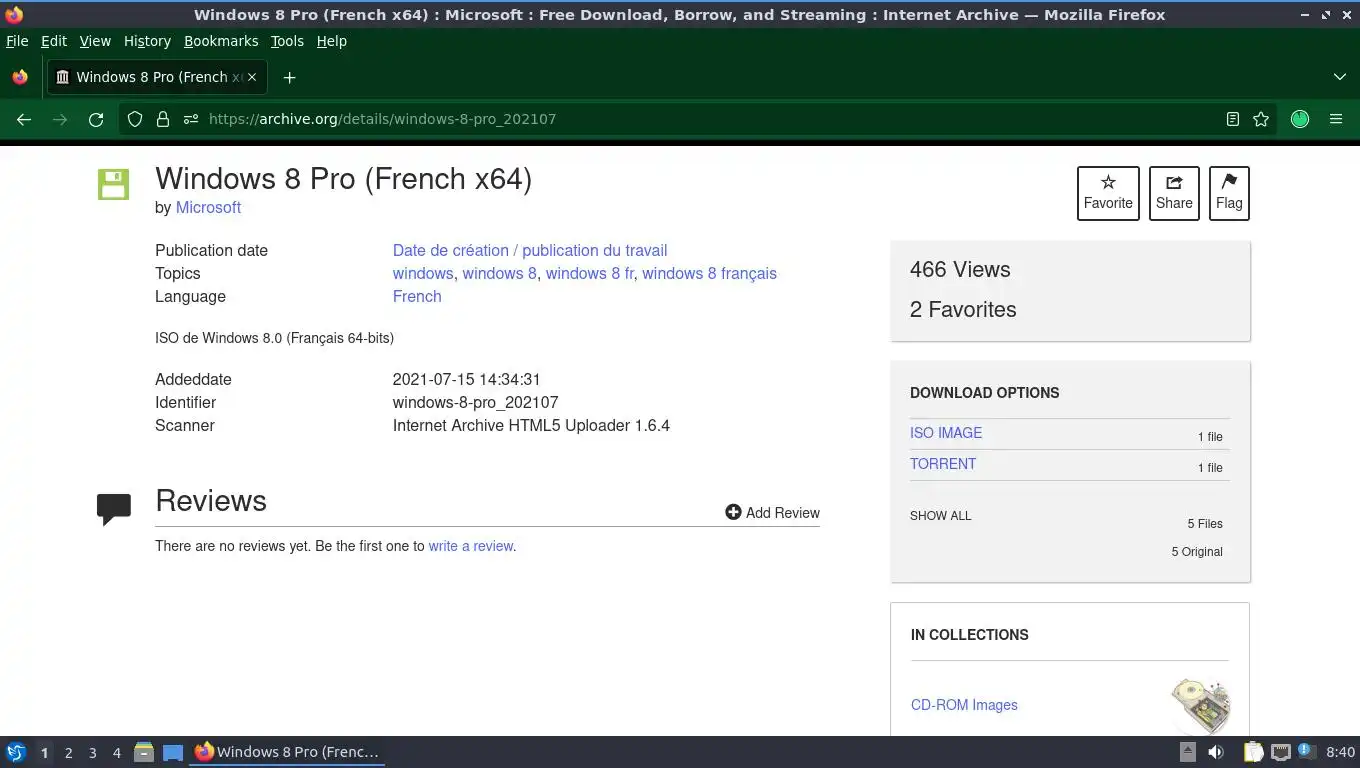Select the Windows 8 Pro browser tab

click(x=155, y=77)
